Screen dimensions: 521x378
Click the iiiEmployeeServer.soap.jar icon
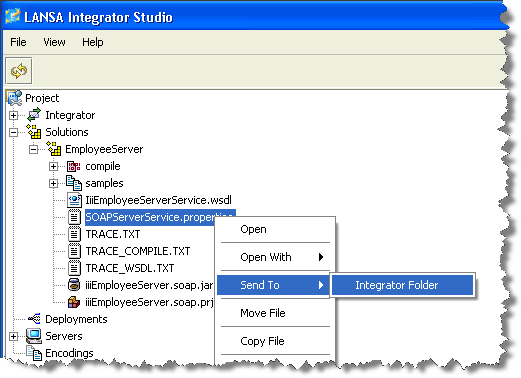click(x=74, y=285)
